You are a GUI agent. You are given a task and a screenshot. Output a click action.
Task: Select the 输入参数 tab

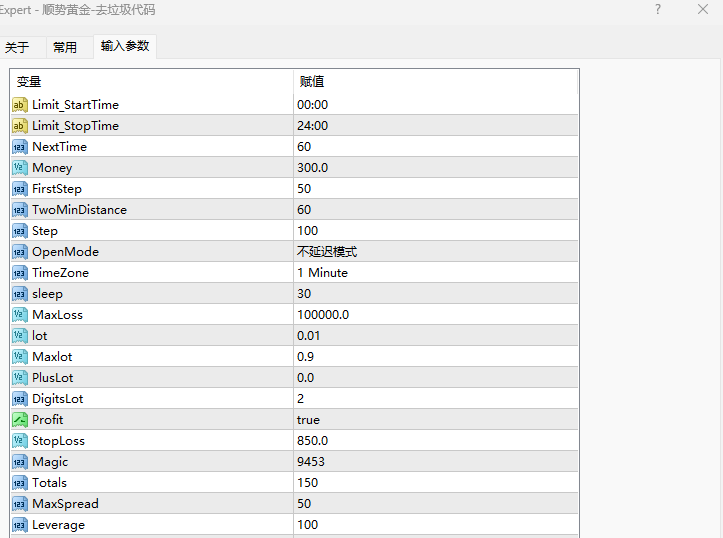pyautogui.click(x=125, y=46)
